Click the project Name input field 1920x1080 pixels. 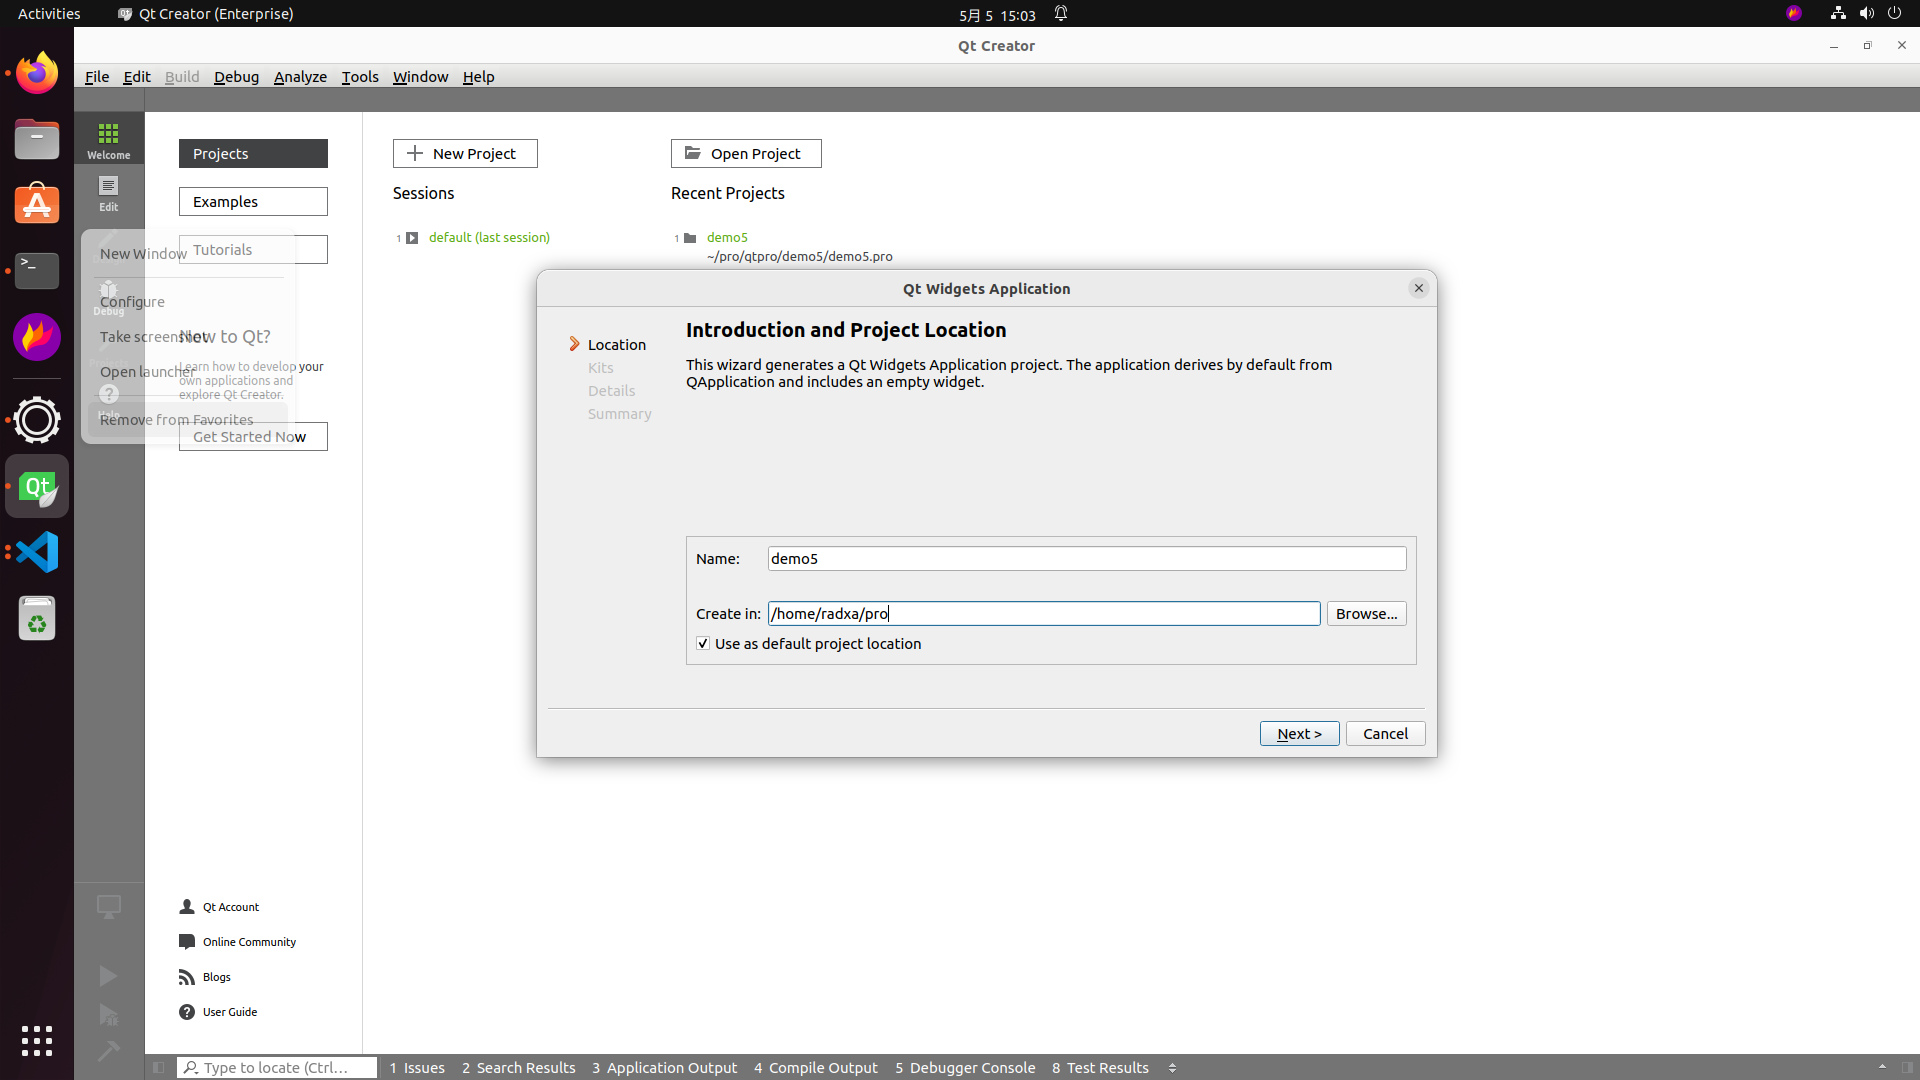click(x=1086, y=559)
